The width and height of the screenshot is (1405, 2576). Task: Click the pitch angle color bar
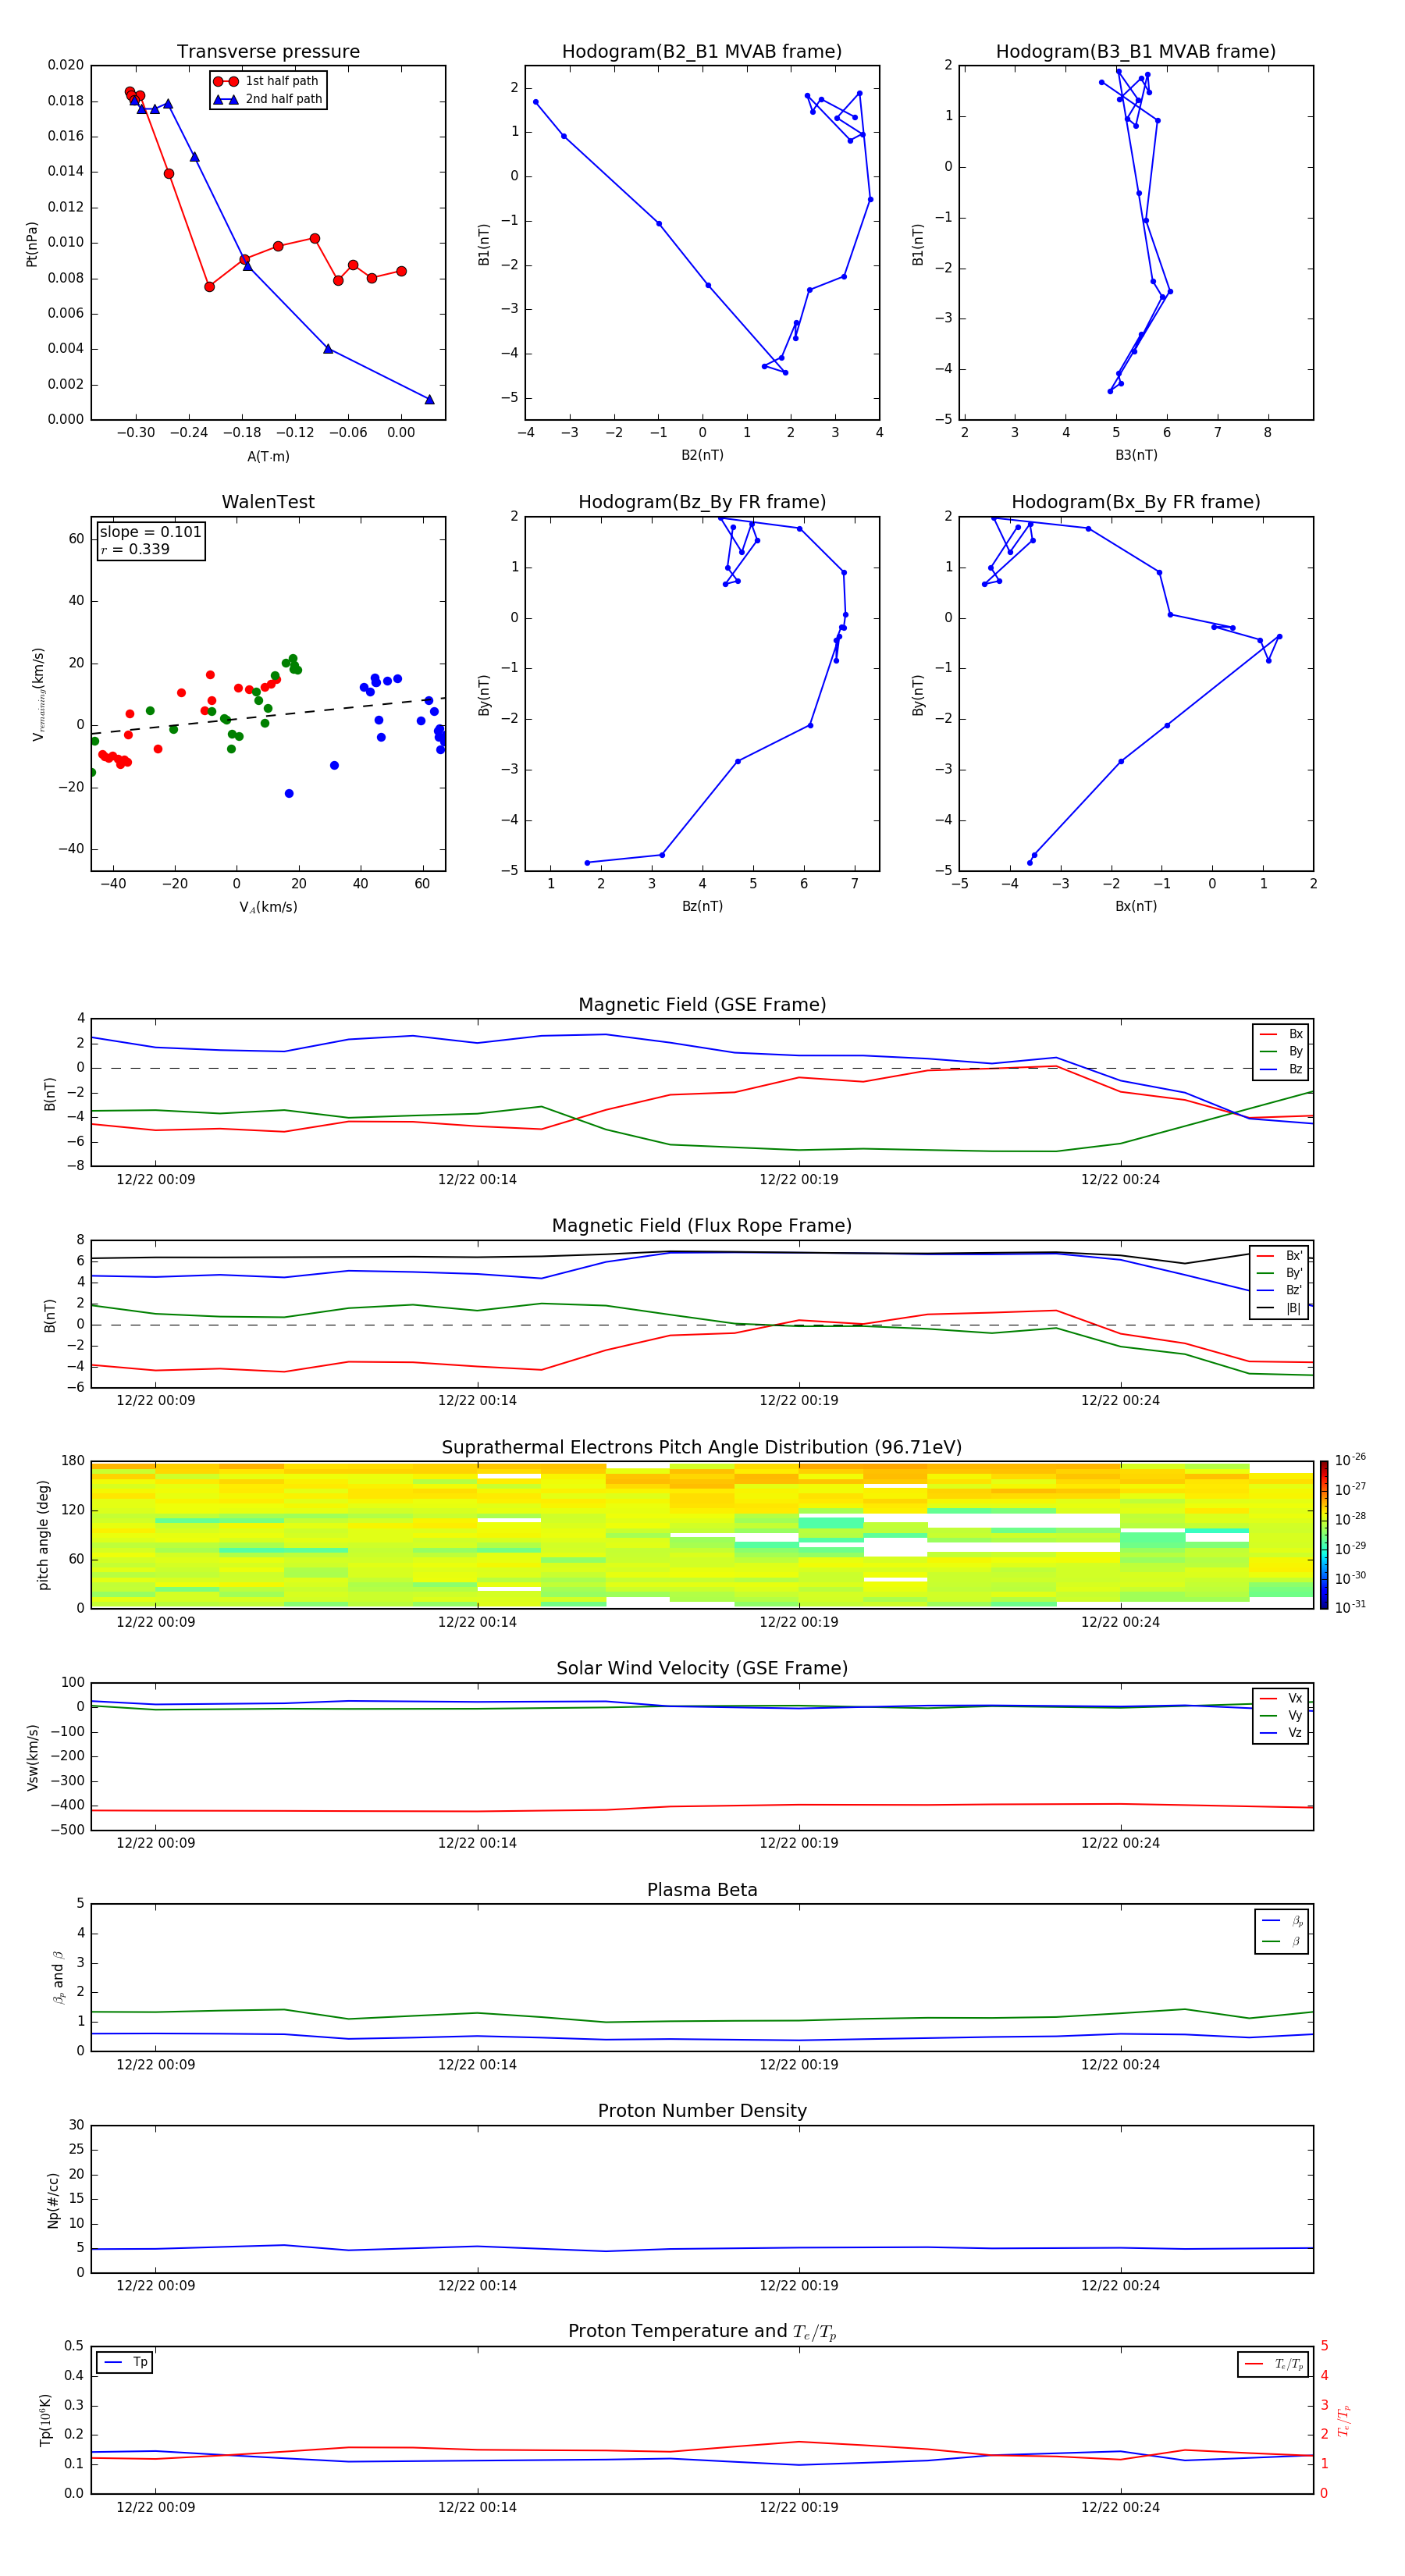click(1324, 1535)
